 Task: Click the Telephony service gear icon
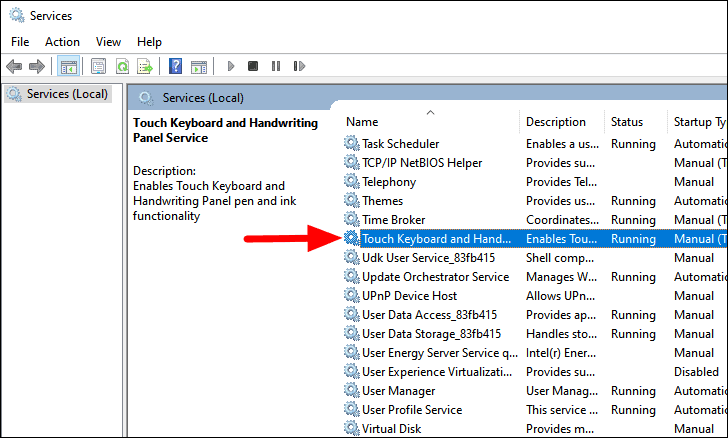tap(351, 182)
